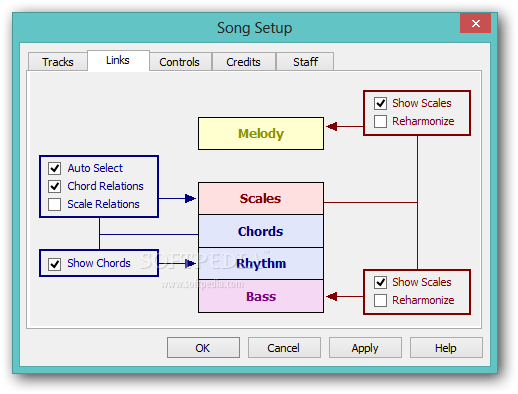518x394 pixels.
Task: Click the Rhythm block
Action: 261,263
